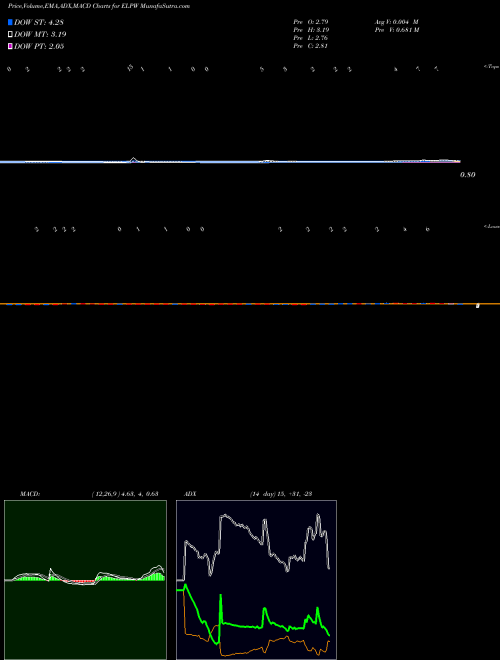Select the white DOW MT legend swatch
Image resolution: width=500 pixels, height=660 pixels.
(10, 34)
